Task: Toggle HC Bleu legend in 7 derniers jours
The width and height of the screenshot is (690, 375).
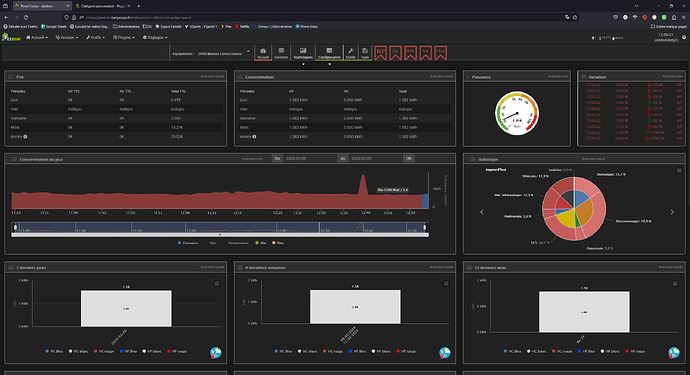Action: tap(55, 351)
